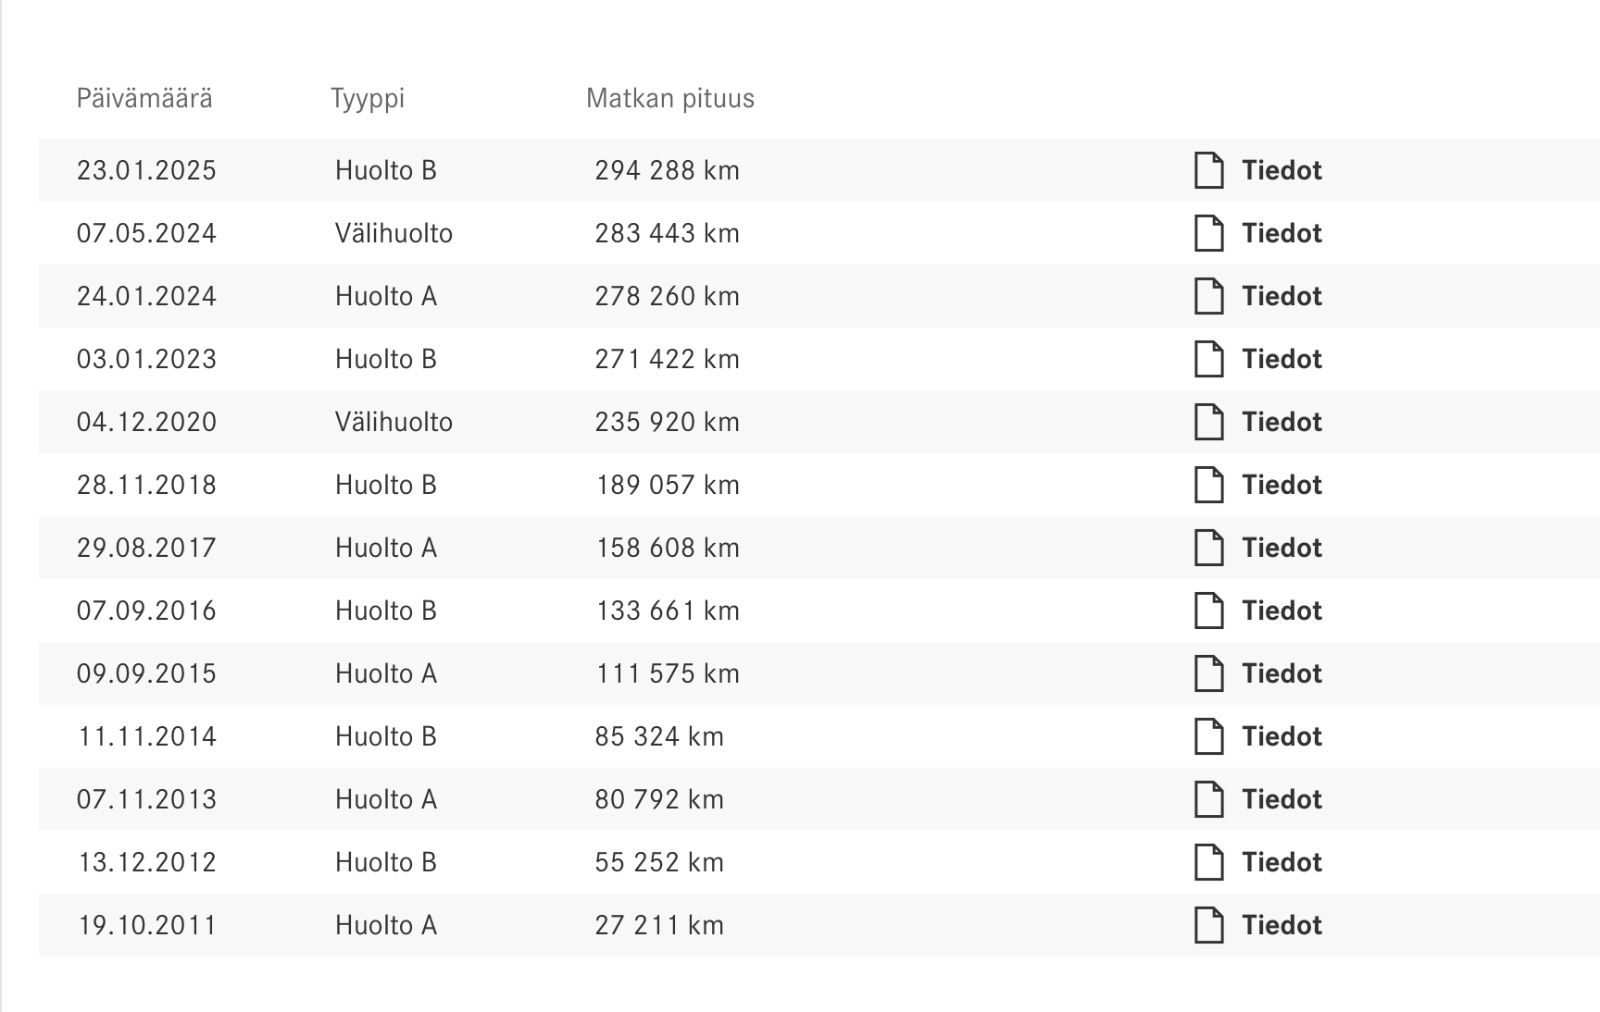Open Tiedot link for 111 575 km service

click(1281, 674)
